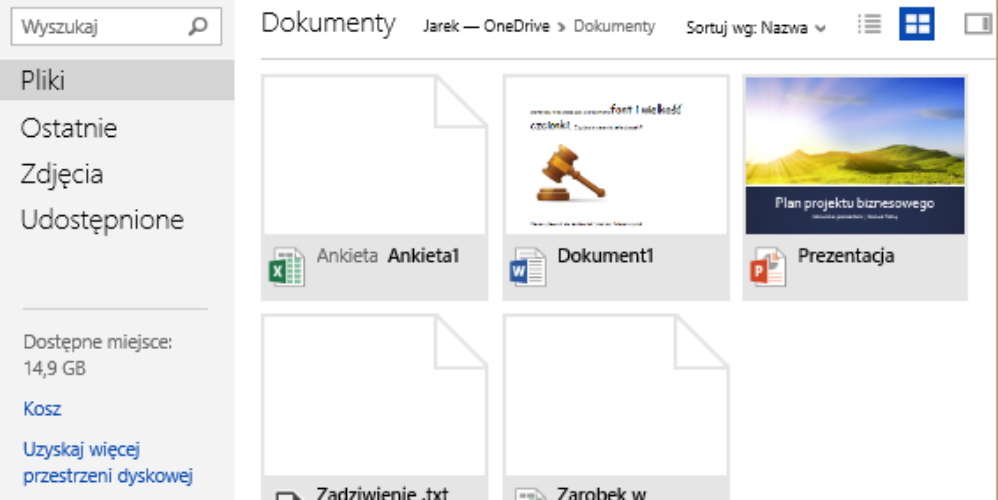This screenshot has height=500, width=998.
Task: Click the Dostępne miejsce 14,9 GB text
Action: 97,355
